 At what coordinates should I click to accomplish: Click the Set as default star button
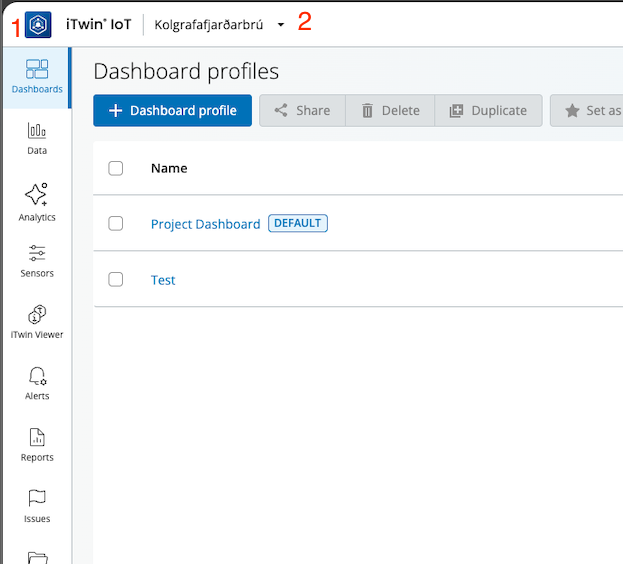click(586, 110)
